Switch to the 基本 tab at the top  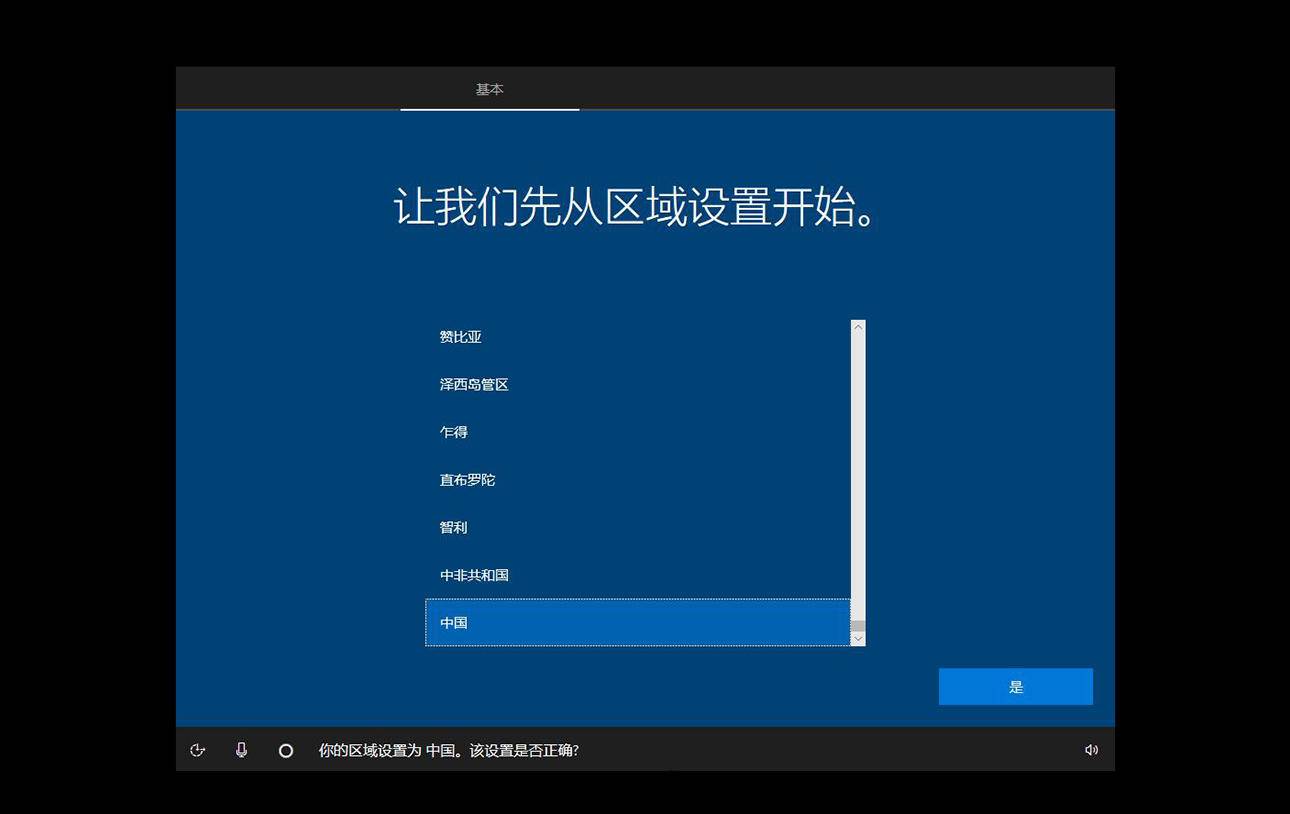pos(489,89)
